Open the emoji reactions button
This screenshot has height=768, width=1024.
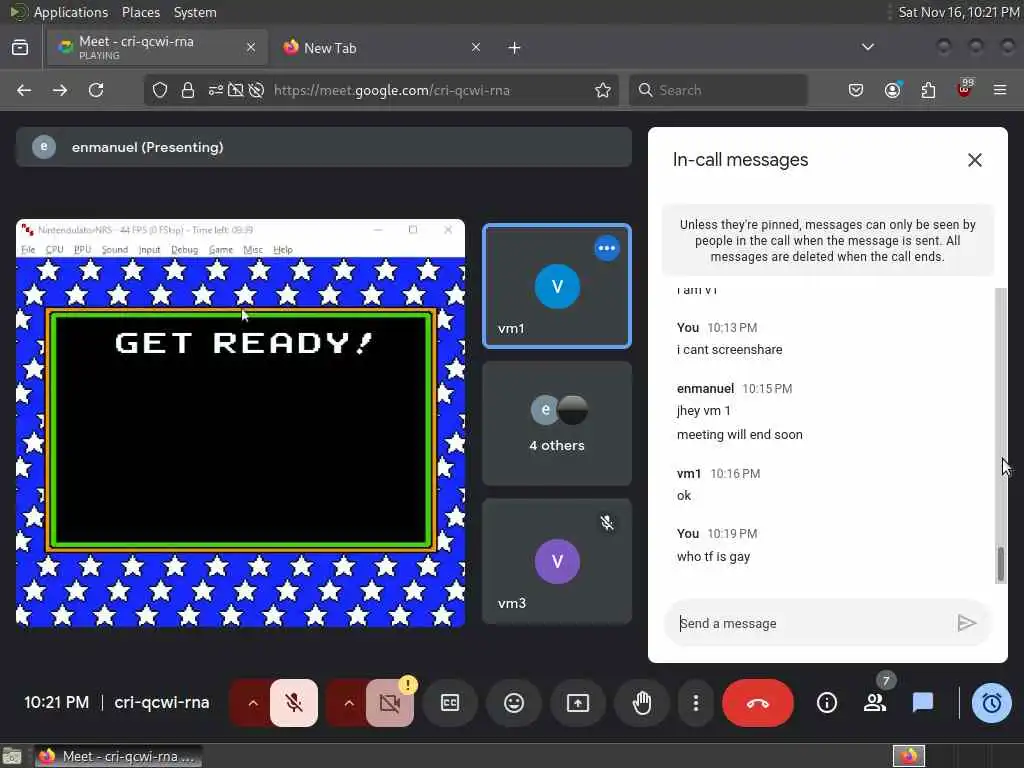tap(514, 703)
